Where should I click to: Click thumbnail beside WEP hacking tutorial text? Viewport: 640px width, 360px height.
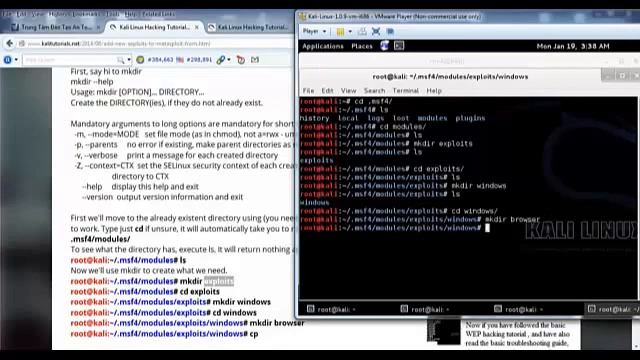[x=444, y=332]
